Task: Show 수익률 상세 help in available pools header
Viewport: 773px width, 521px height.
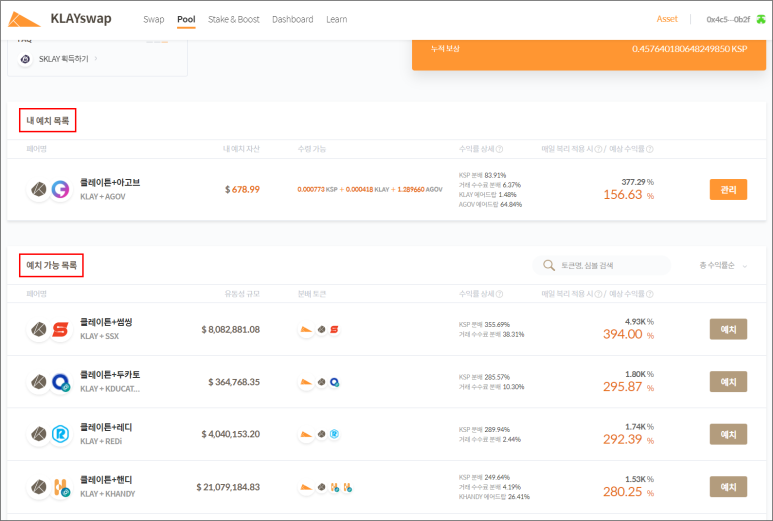Action: tap(499, 294)
